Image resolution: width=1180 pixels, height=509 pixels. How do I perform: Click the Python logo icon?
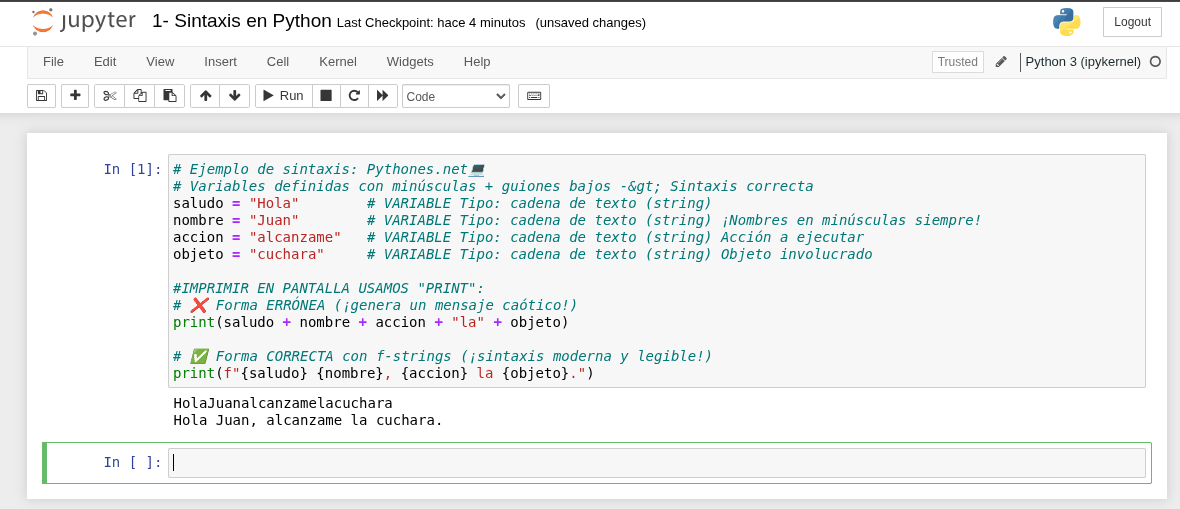coord(1066,22)
